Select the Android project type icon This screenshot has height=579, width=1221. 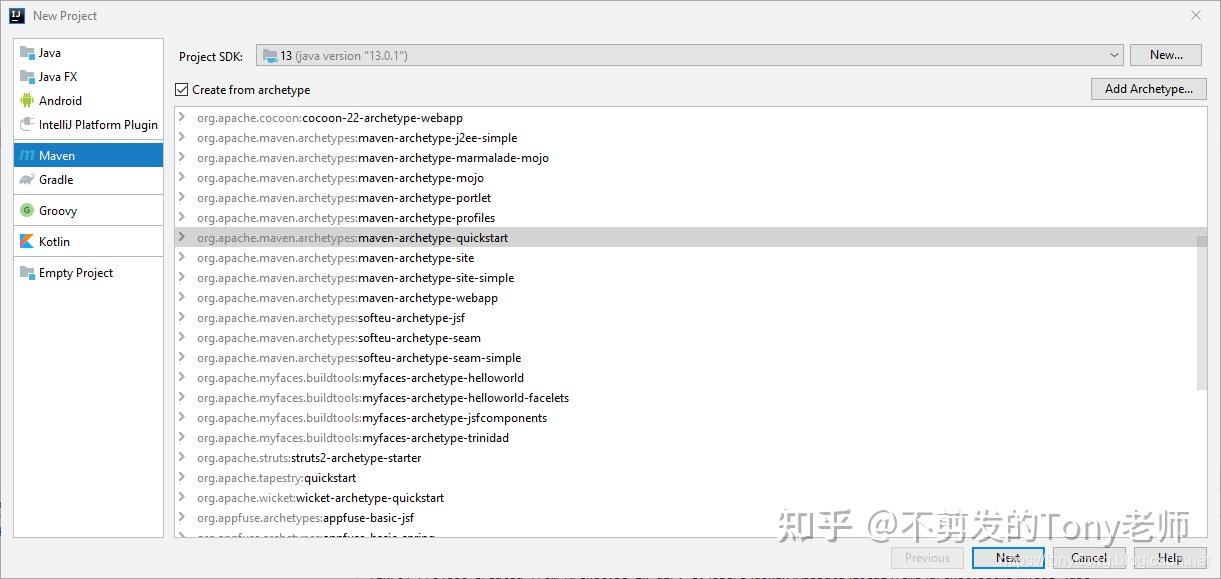click(31, 100)
